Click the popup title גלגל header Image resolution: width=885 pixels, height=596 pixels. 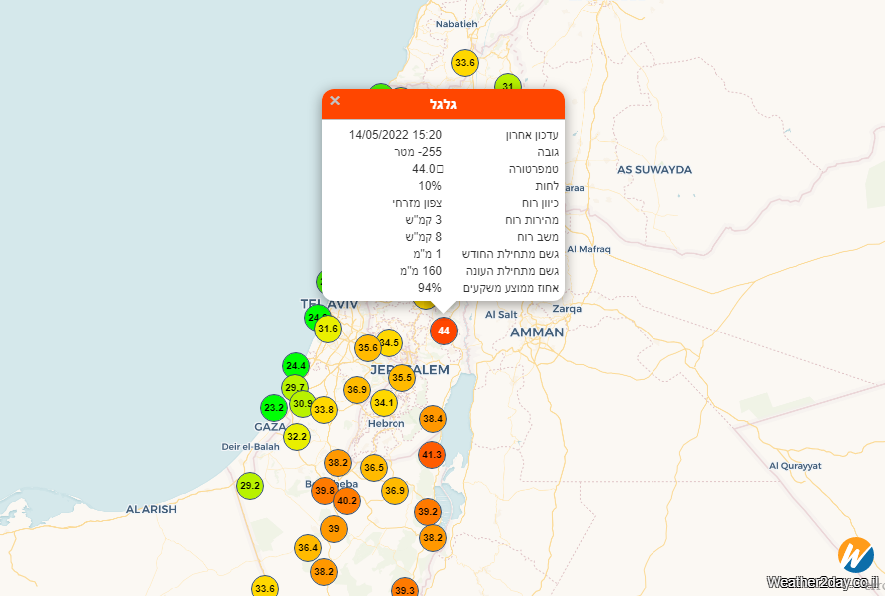point(443,104)
